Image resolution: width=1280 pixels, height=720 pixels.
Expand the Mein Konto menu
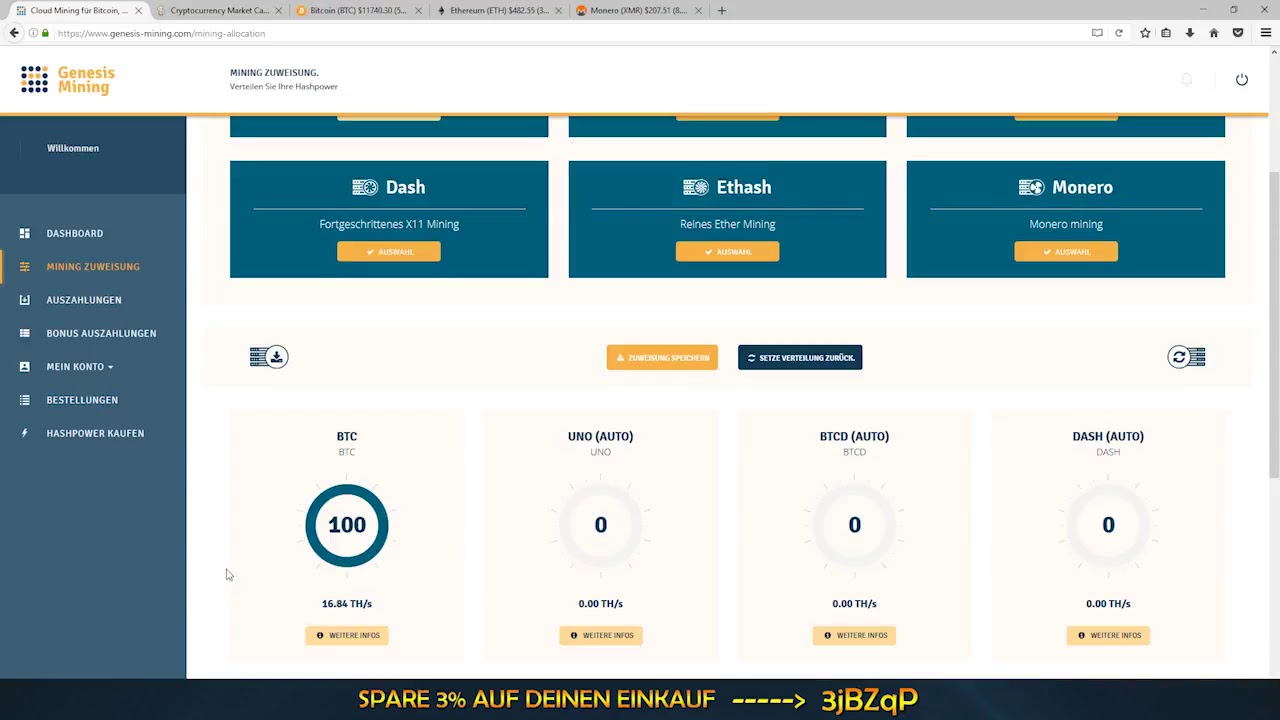79,366
